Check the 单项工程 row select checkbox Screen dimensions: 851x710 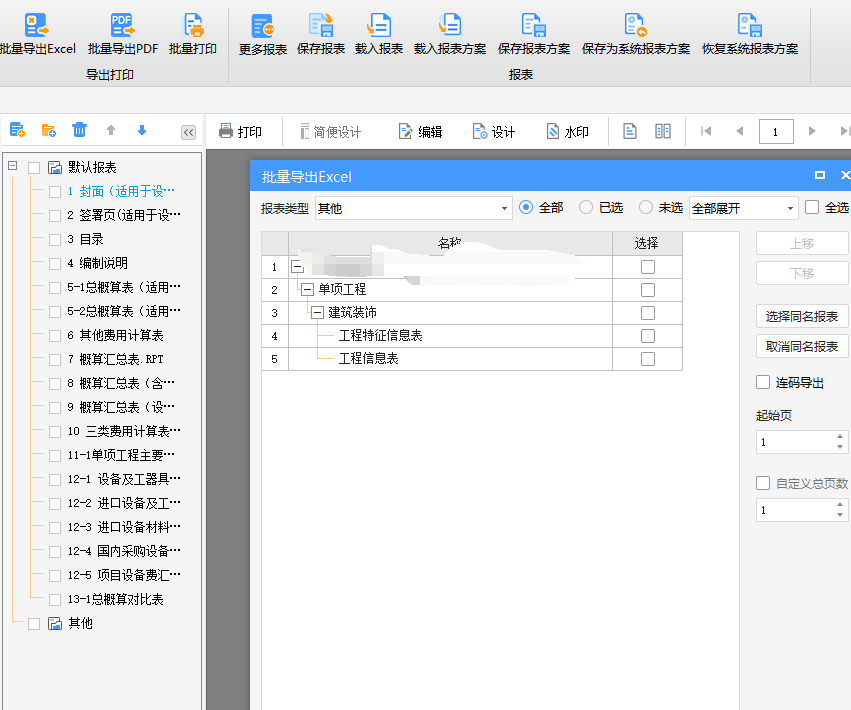(x=647, y=290)
